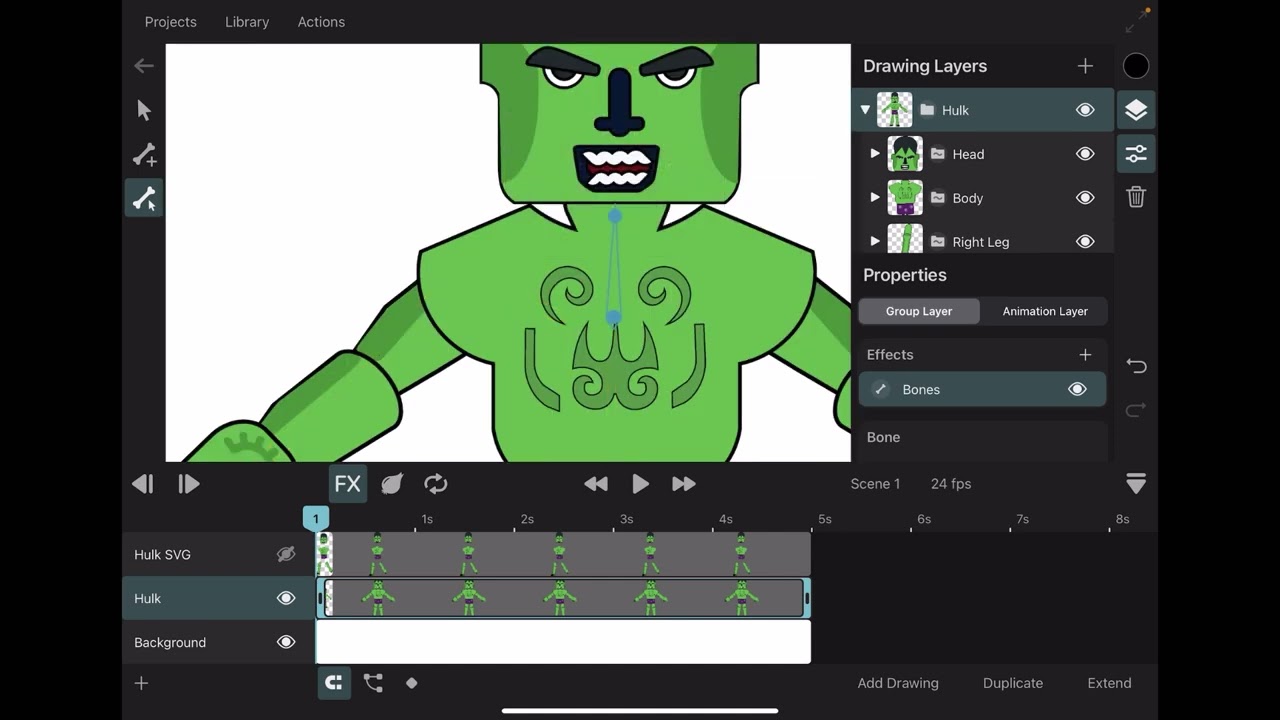Hide the Hulk group layer
The width and height of the screenshot is (1280, 720).
[x=1085, y=110]
